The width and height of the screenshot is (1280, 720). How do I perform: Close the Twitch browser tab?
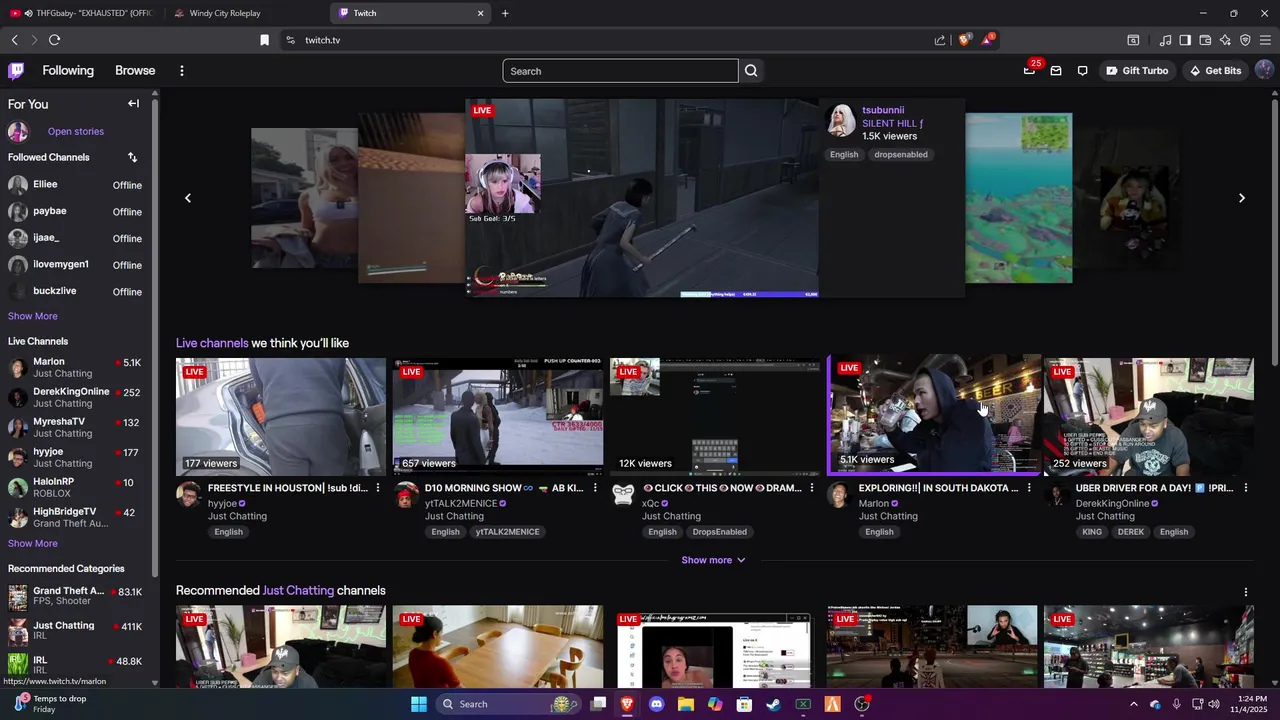480,13
